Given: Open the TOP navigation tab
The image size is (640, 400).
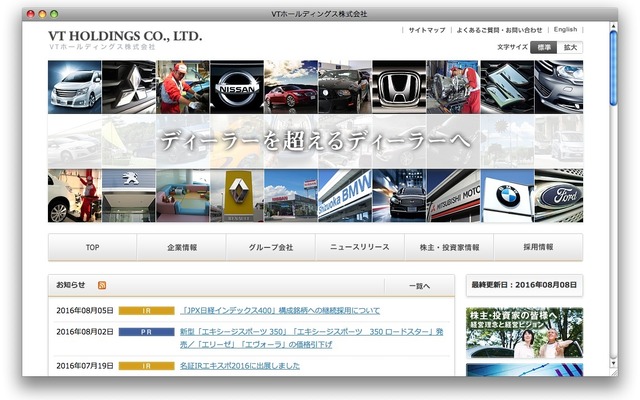Looking at the screenshot, I should coord(93,247).
